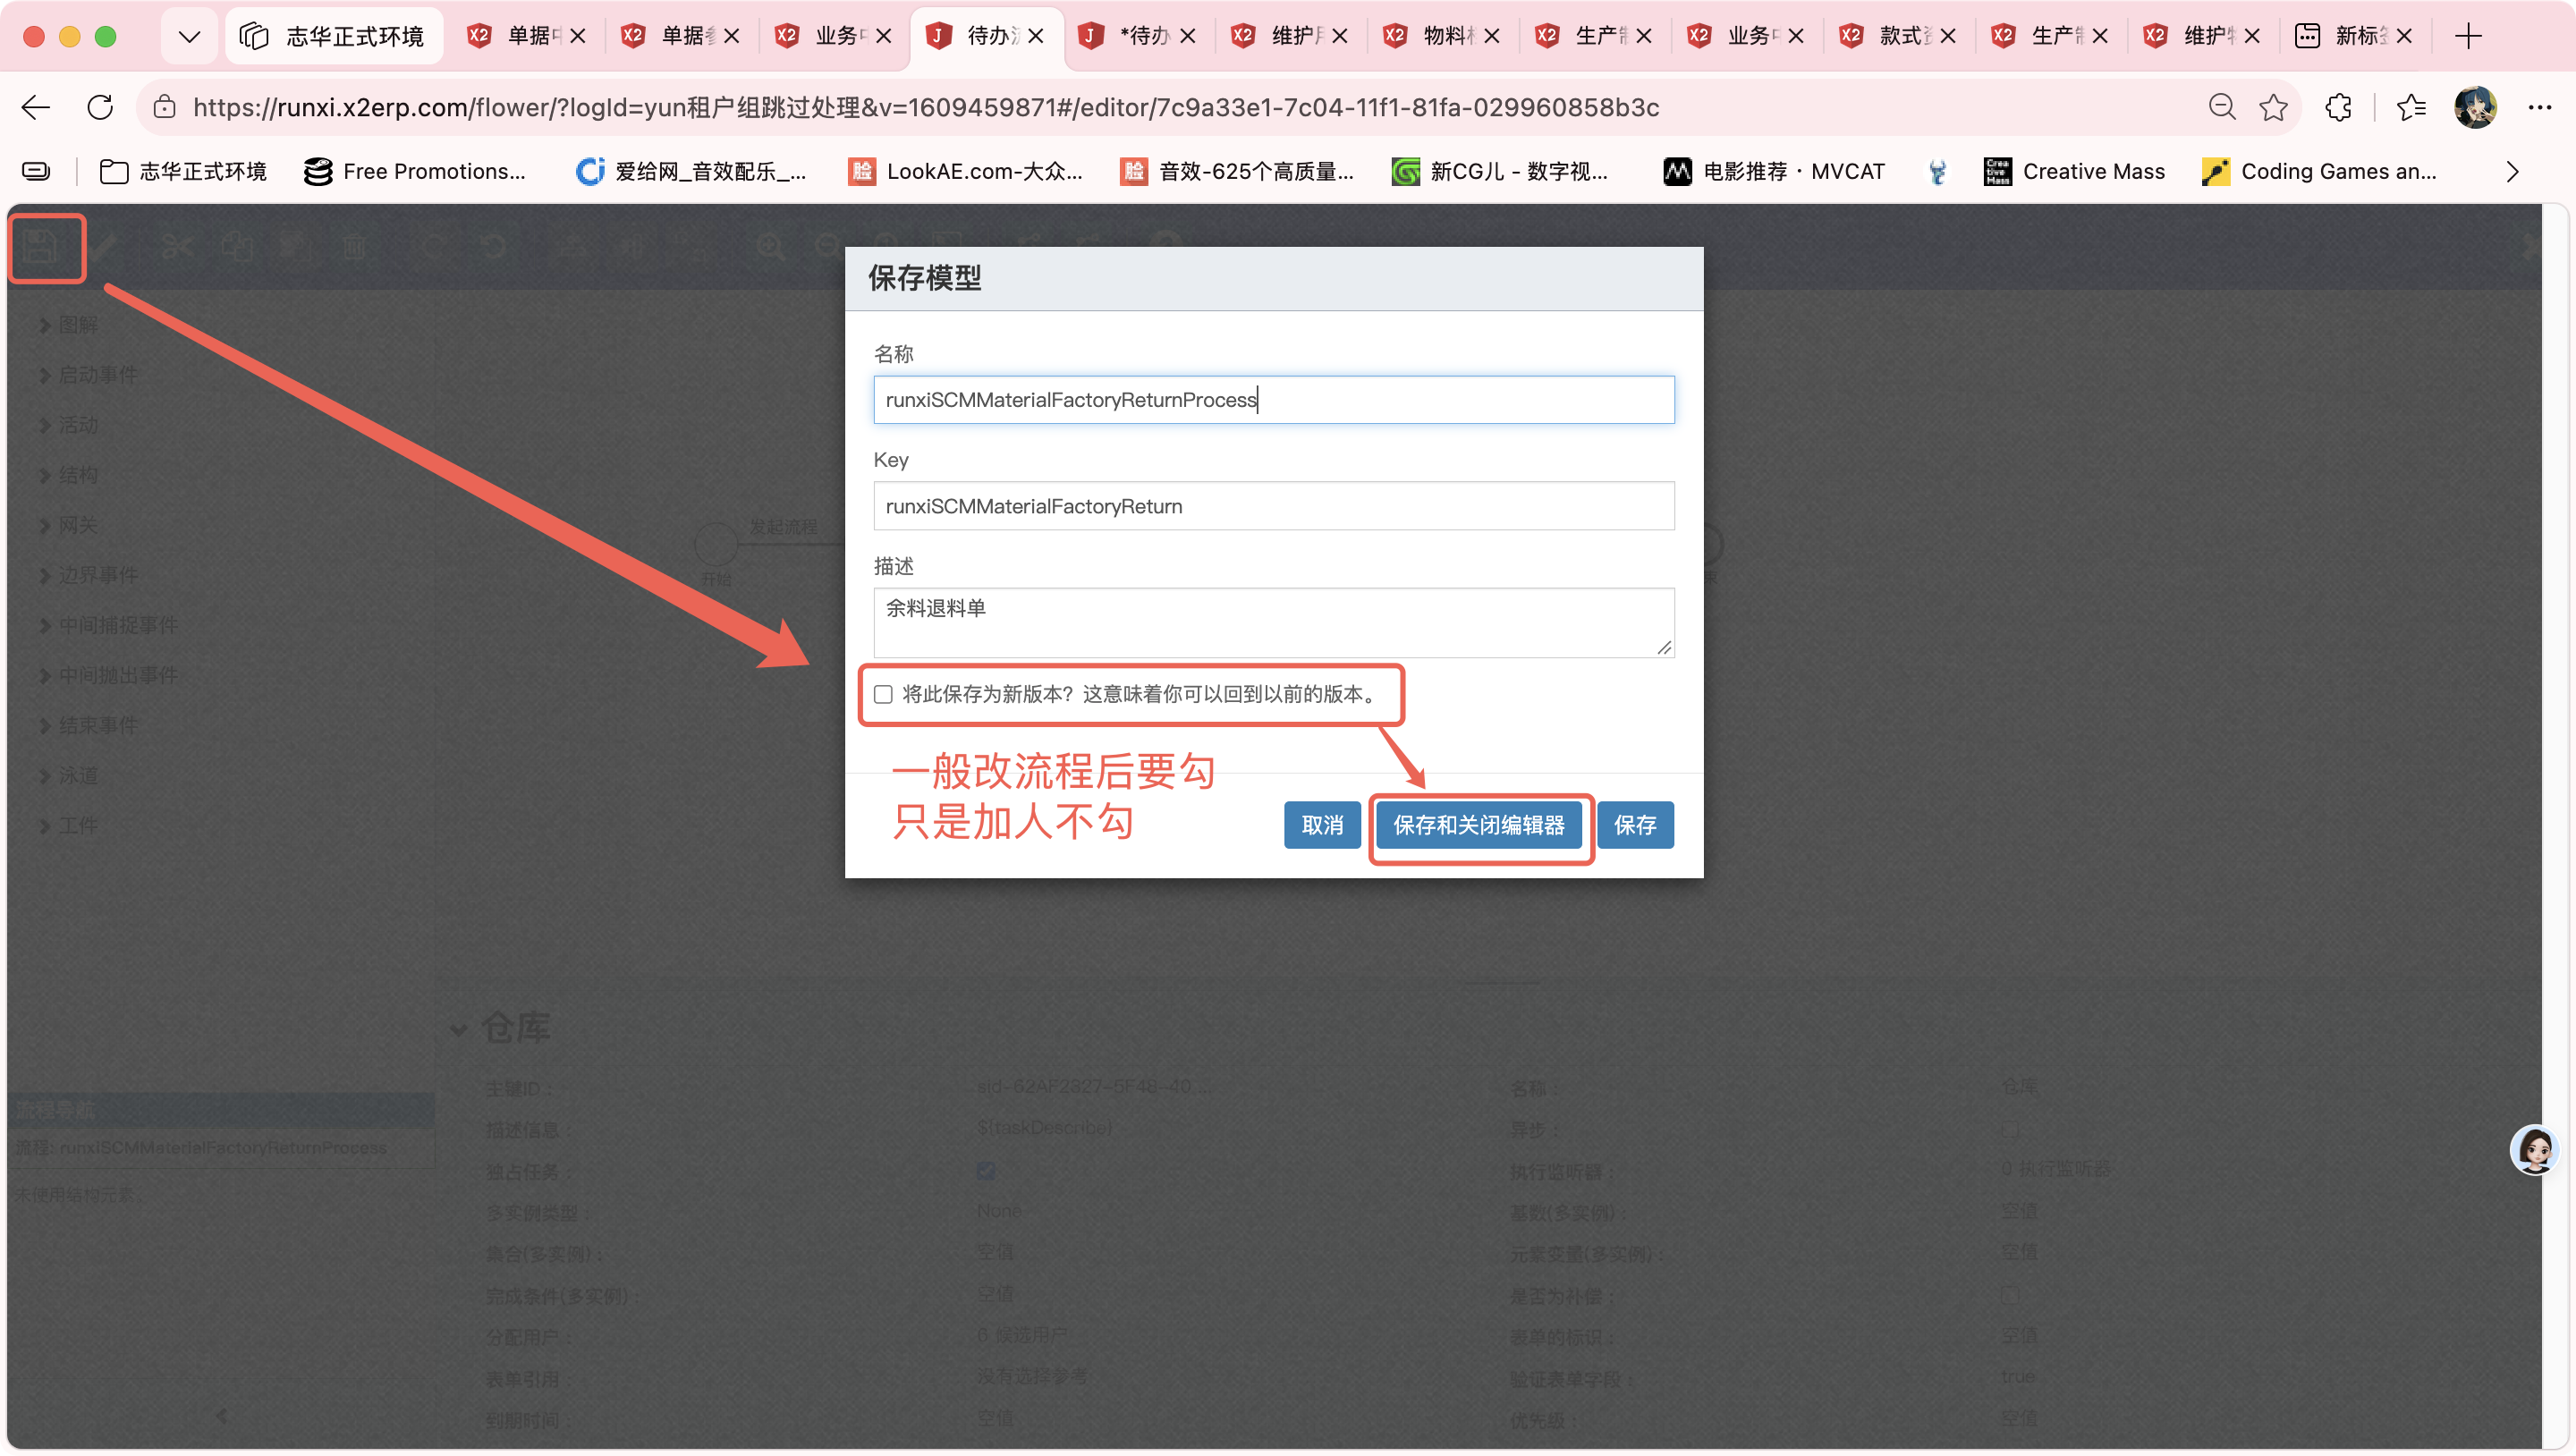Open the browser settings and more menu
This screenshot has height=1456, width=2576.
coord(2540,107)
